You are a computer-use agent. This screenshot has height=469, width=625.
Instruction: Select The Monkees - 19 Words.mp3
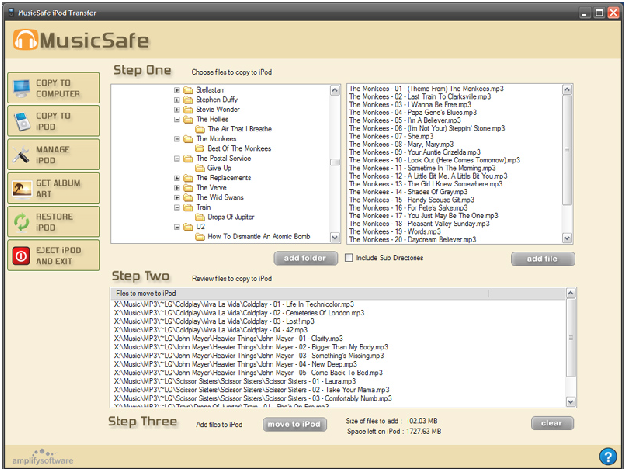[x=395, y=232]
